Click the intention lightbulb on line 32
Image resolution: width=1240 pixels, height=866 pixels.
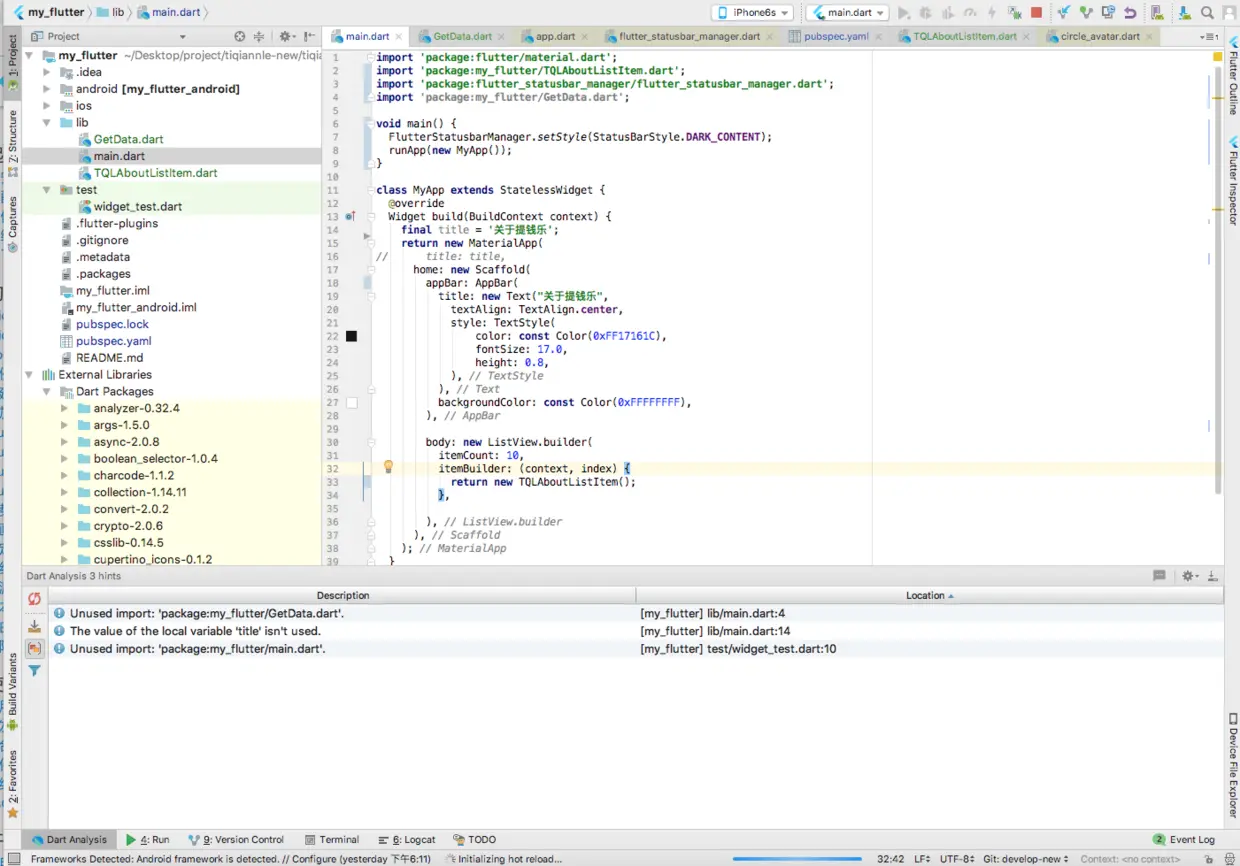coord(388,467)
